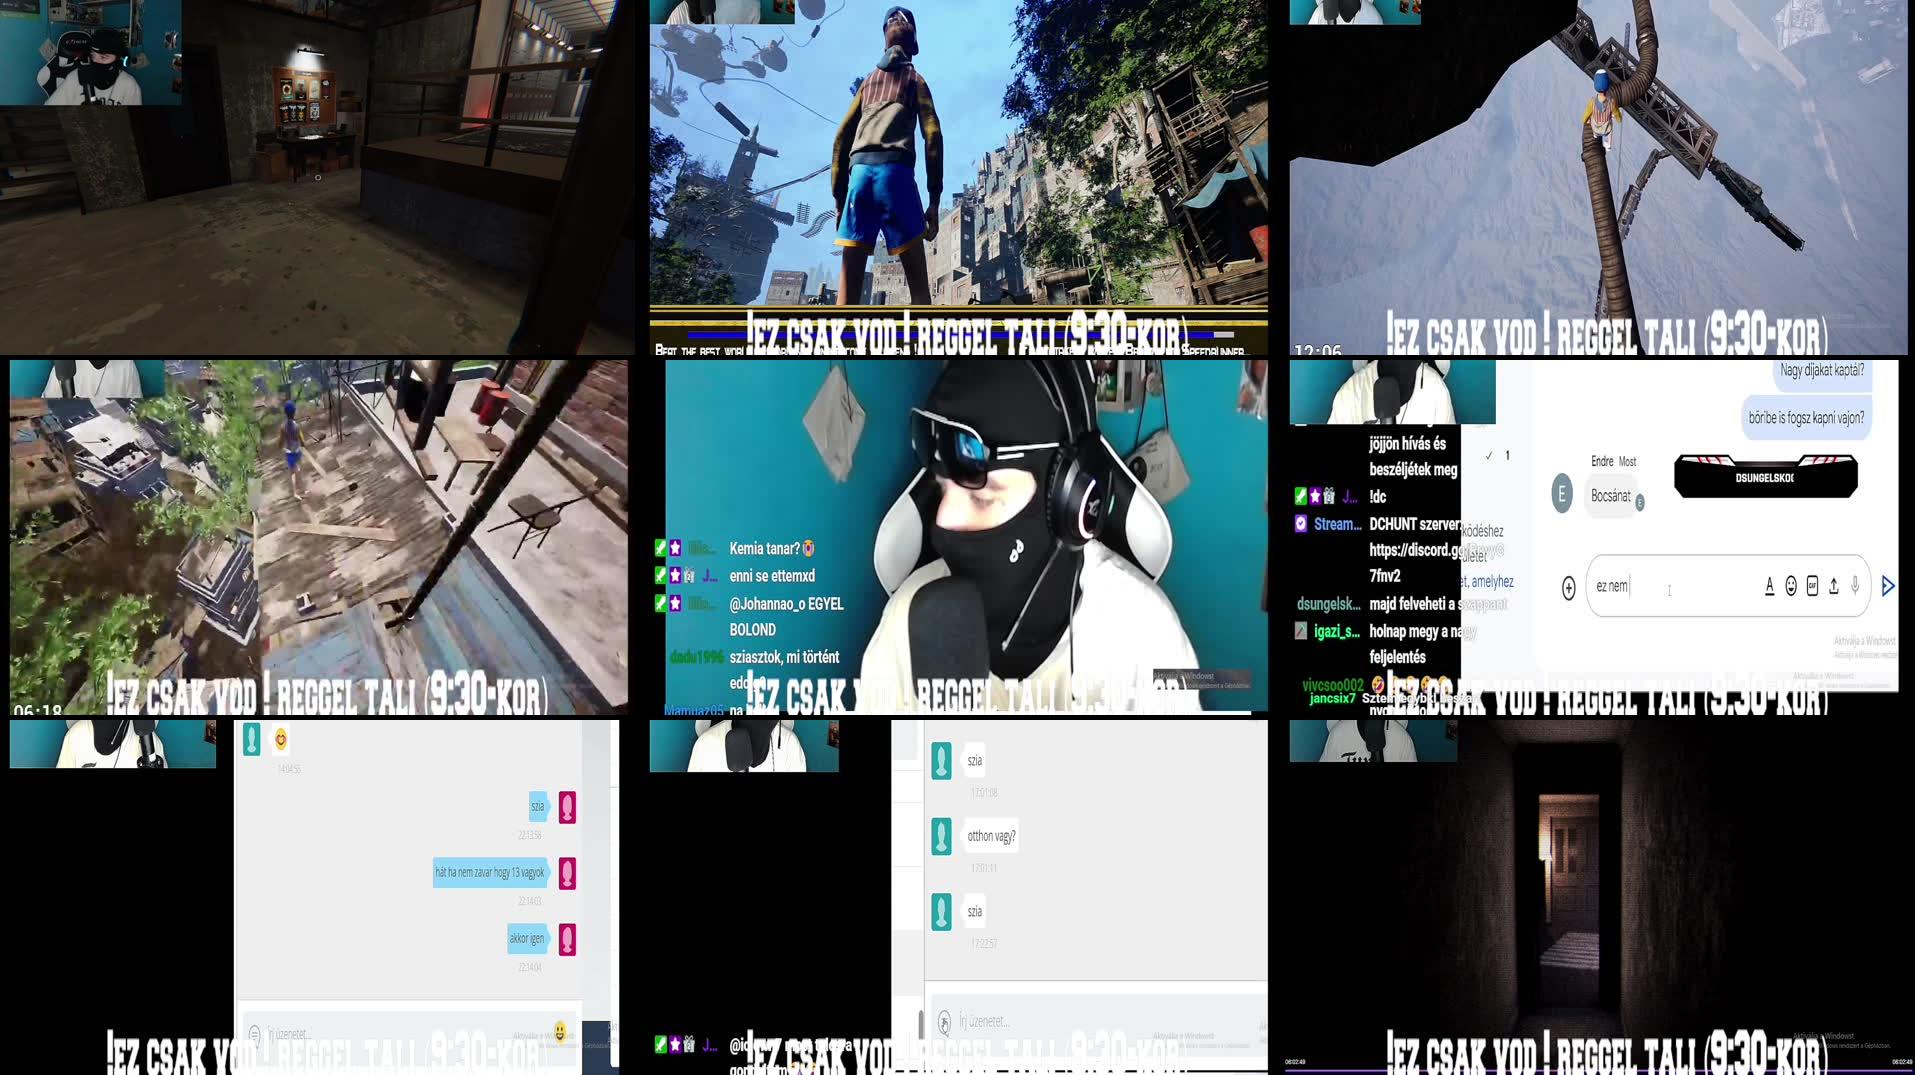
Task: Open frame of character climbing the pipe
Action: 1598,177
